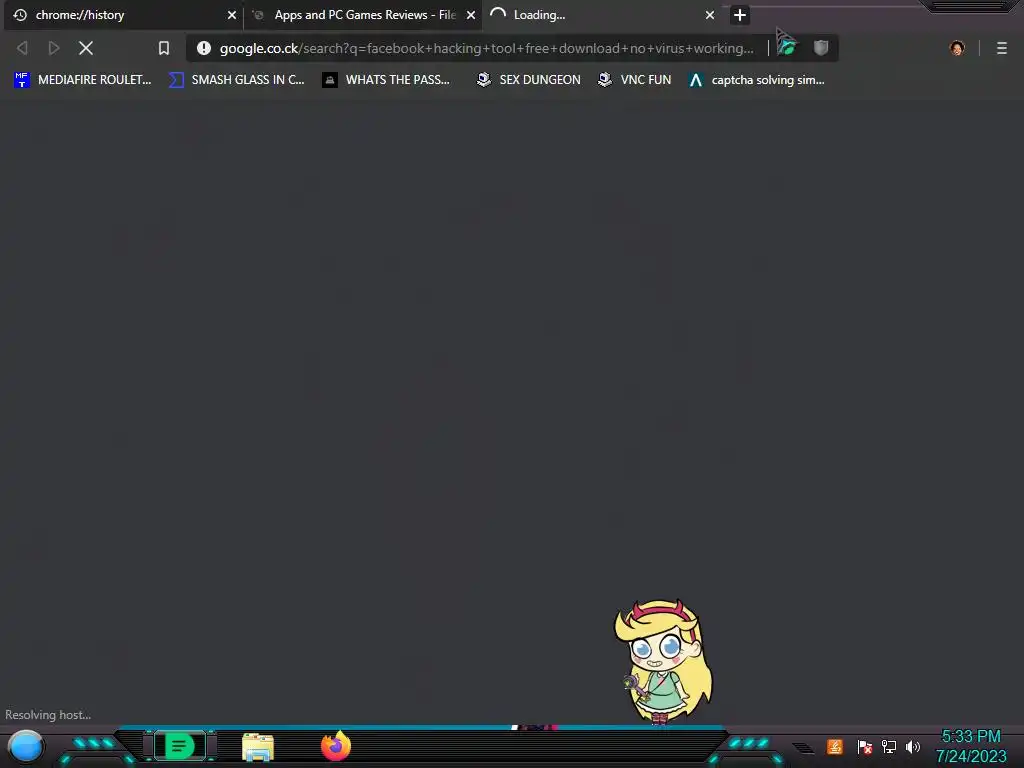Open the volume speaker tray icon
Screen dimensions: 1024x768
(x=913, y=746)
